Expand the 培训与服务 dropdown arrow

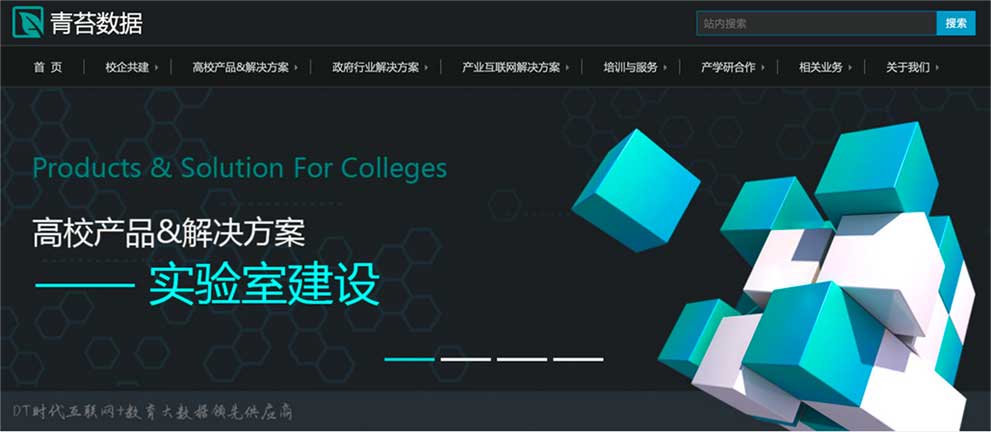665,68
